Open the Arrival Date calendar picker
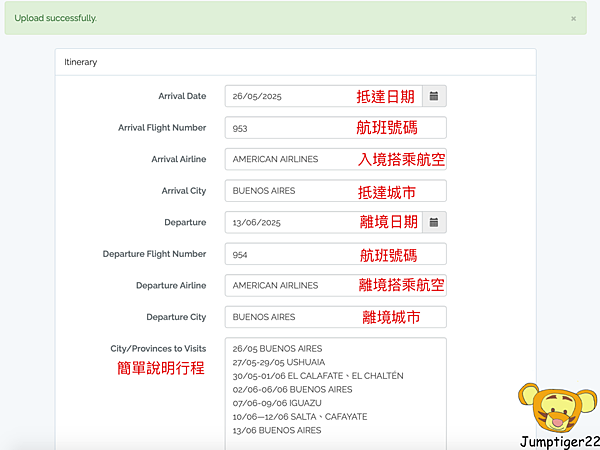600x450 pixels. click(434, 96)
